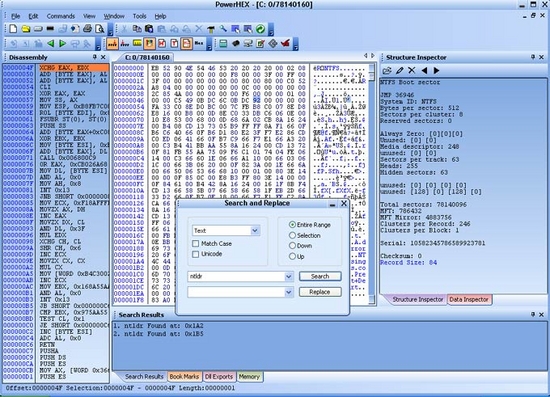
Task: Open the replace term dropdown arrow
Action: (x=288, y=292)
